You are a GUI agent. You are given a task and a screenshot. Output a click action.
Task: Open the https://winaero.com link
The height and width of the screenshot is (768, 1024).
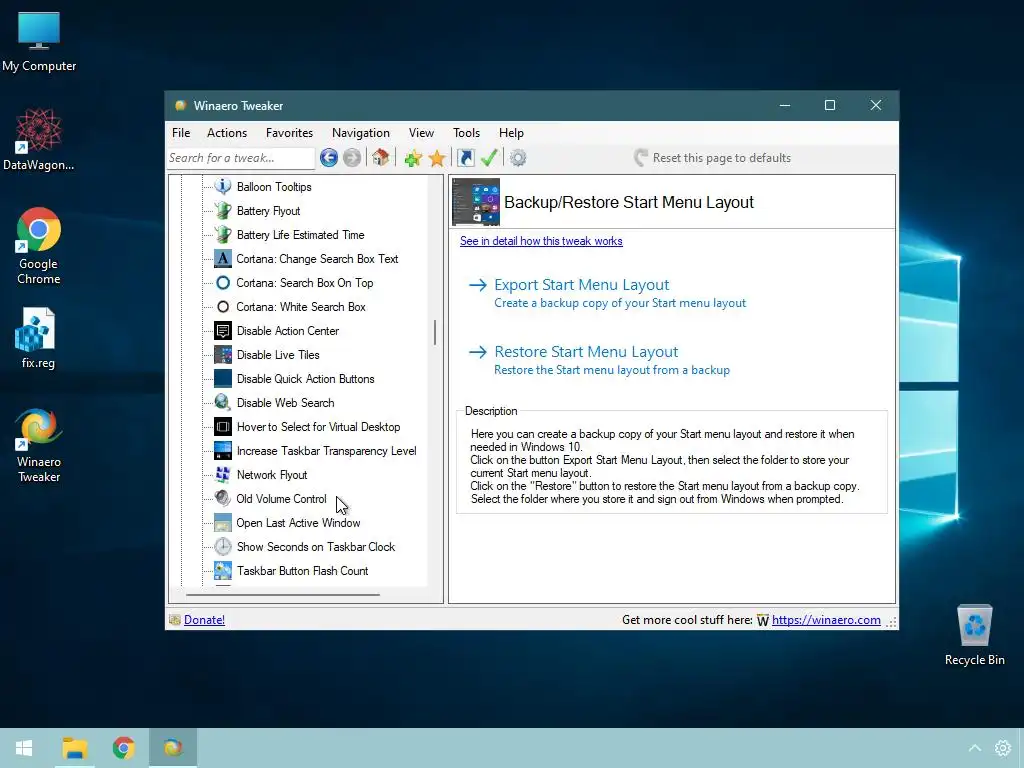click(826, 620)
